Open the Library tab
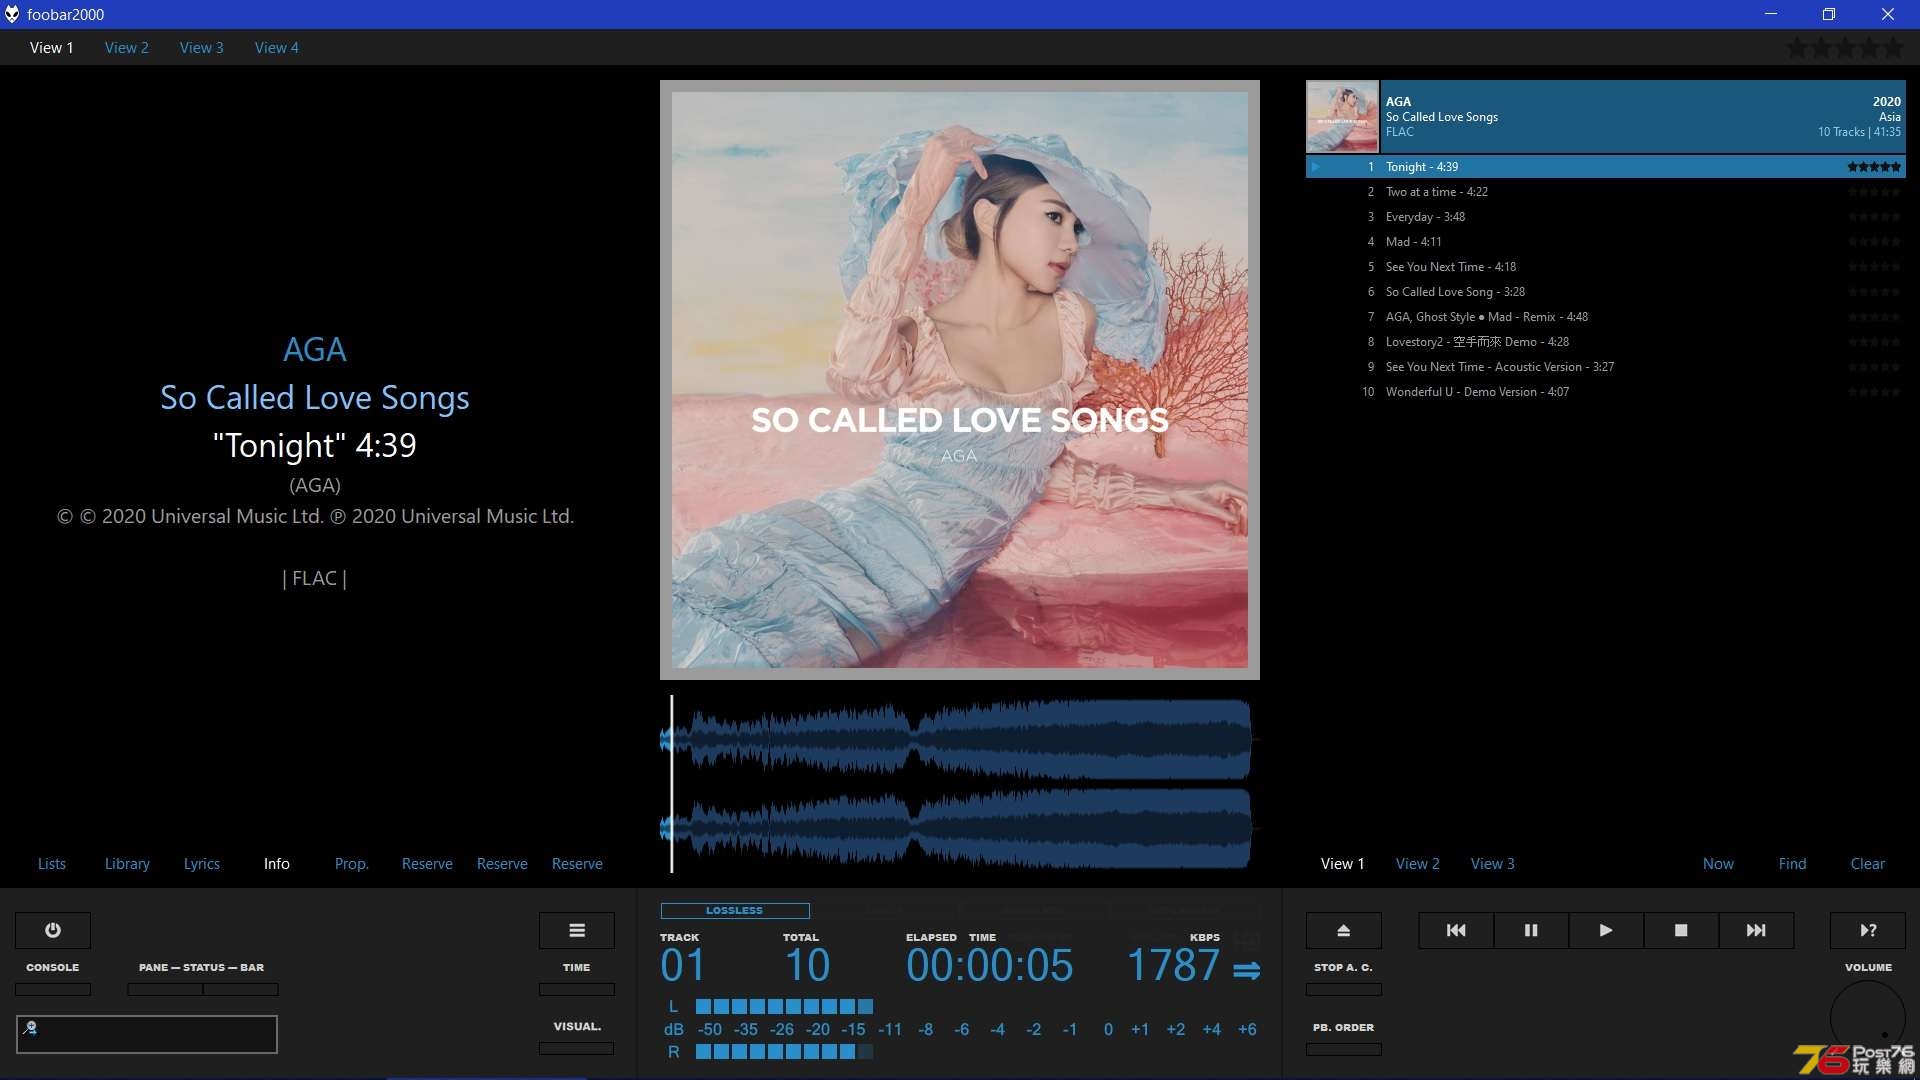1920x1080 pixels. pos(127,864)
